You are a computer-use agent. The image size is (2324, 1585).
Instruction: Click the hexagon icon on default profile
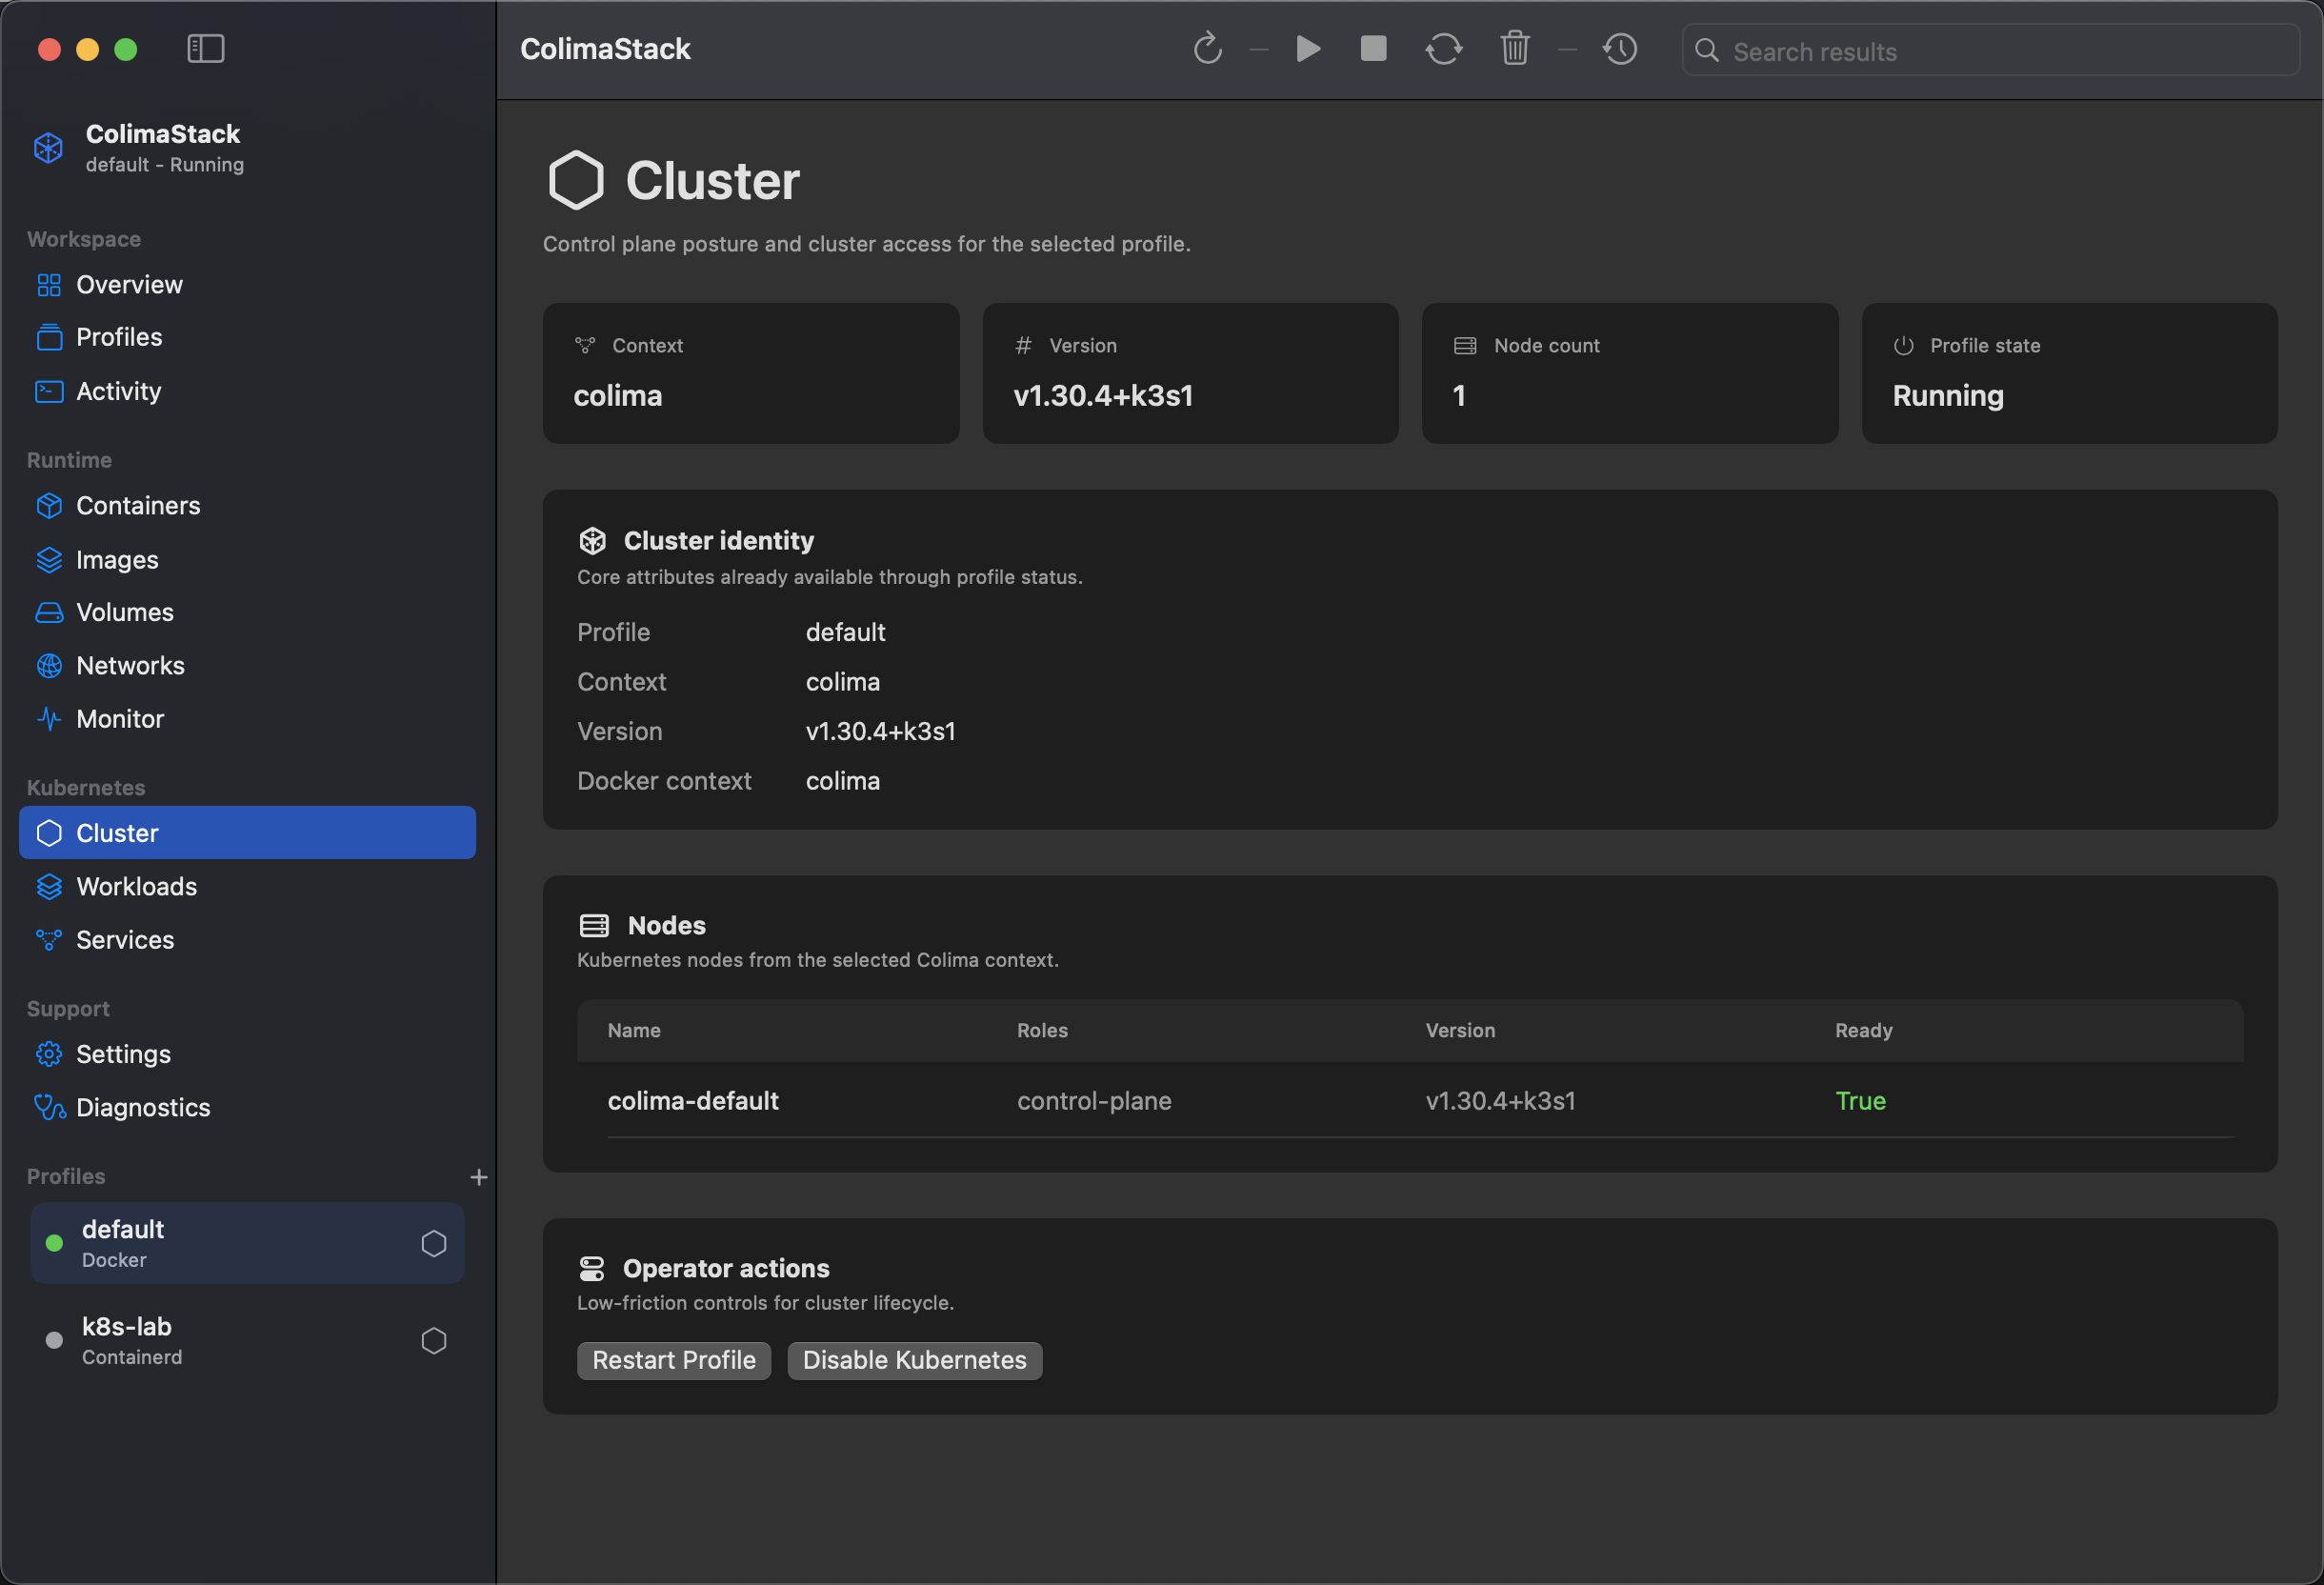(x=433, y=1243)
